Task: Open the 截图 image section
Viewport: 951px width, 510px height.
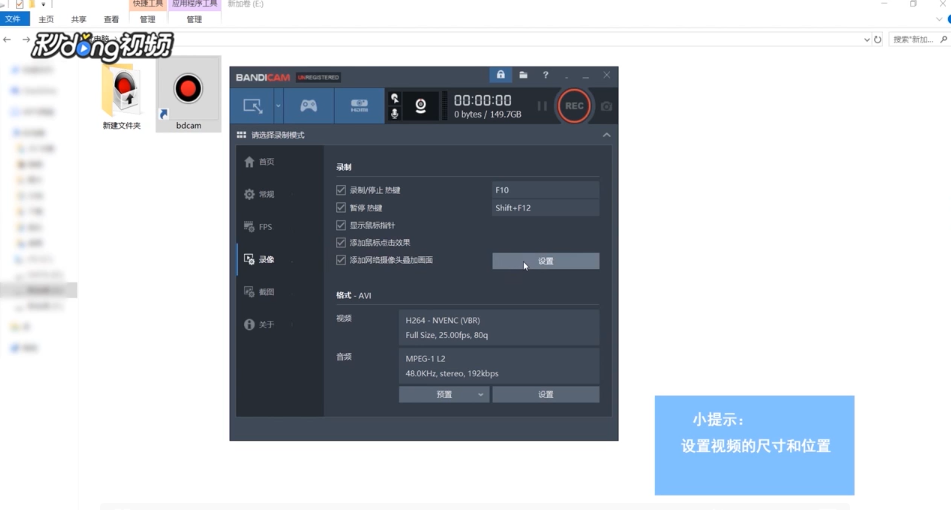Action: [x=267, y=292]
